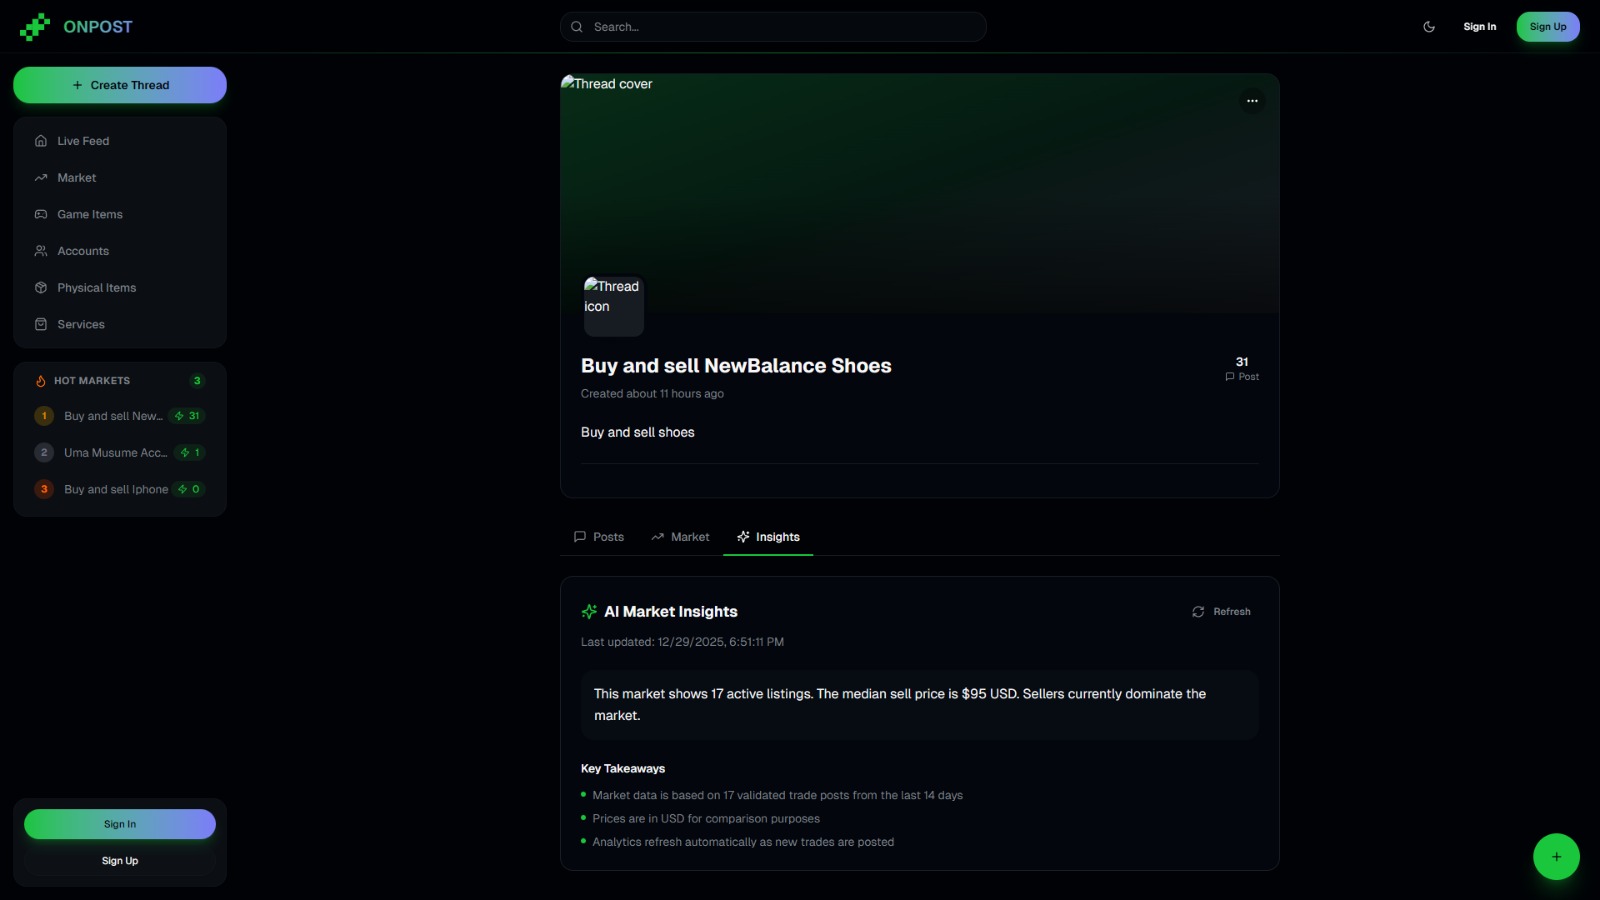Image resolution: width=1600 pixels, height=900 pixels.
Task: Click the floating green plus button
Action: point(1556,857)
